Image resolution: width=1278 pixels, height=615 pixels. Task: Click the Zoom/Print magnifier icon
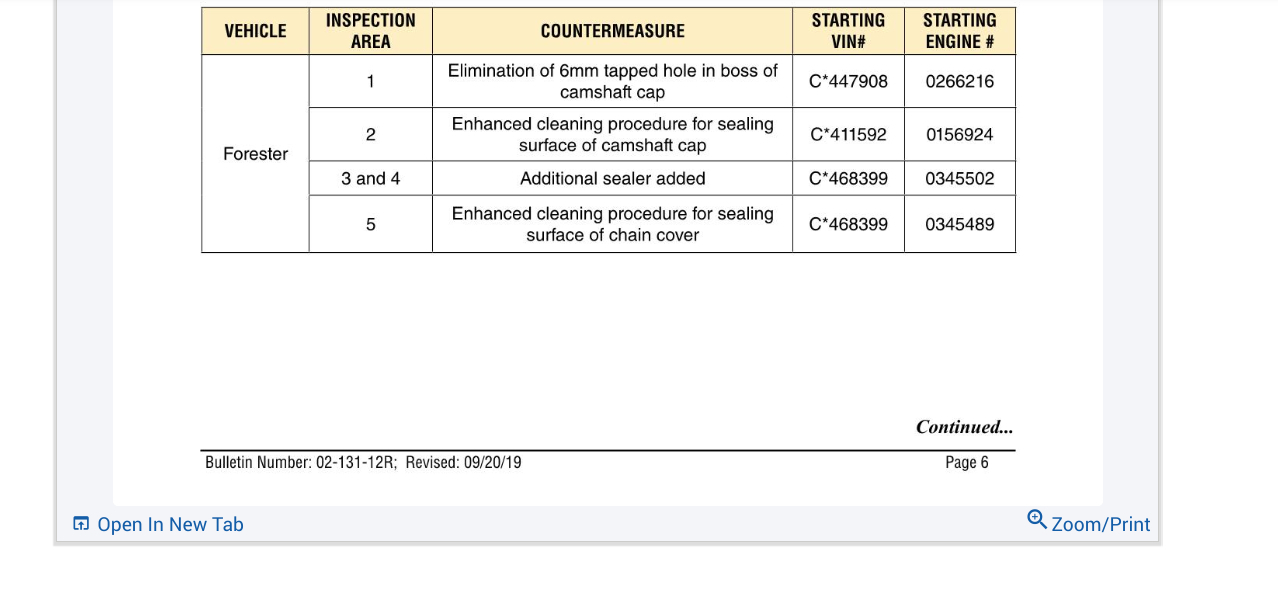tap(1037, 520)
